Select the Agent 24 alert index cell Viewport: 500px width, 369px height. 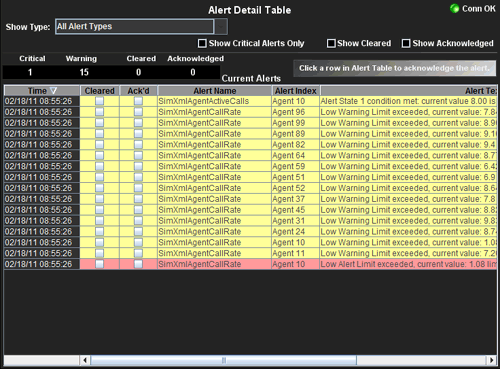pos(295,232)
